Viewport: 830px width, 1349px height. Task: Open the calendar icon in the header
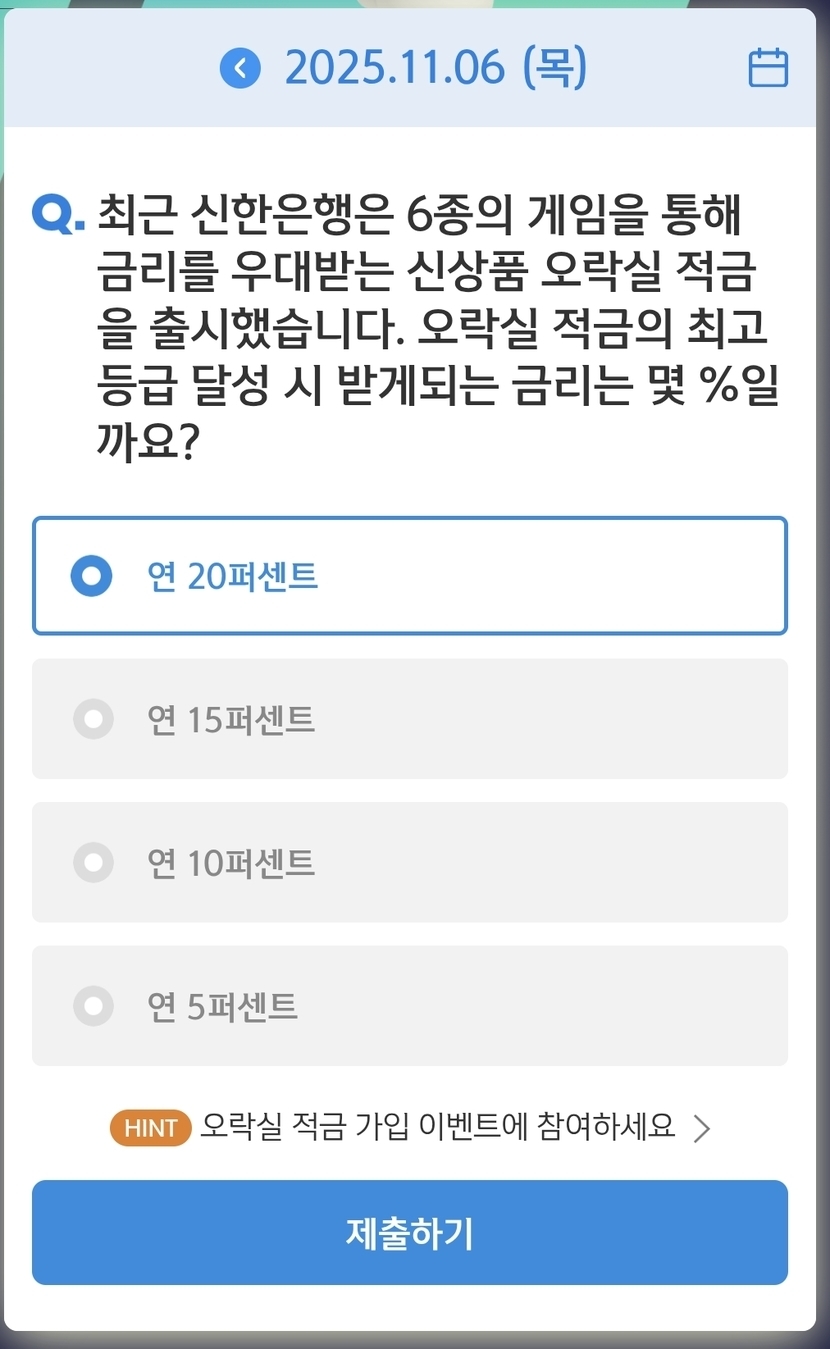pos(768,69)
